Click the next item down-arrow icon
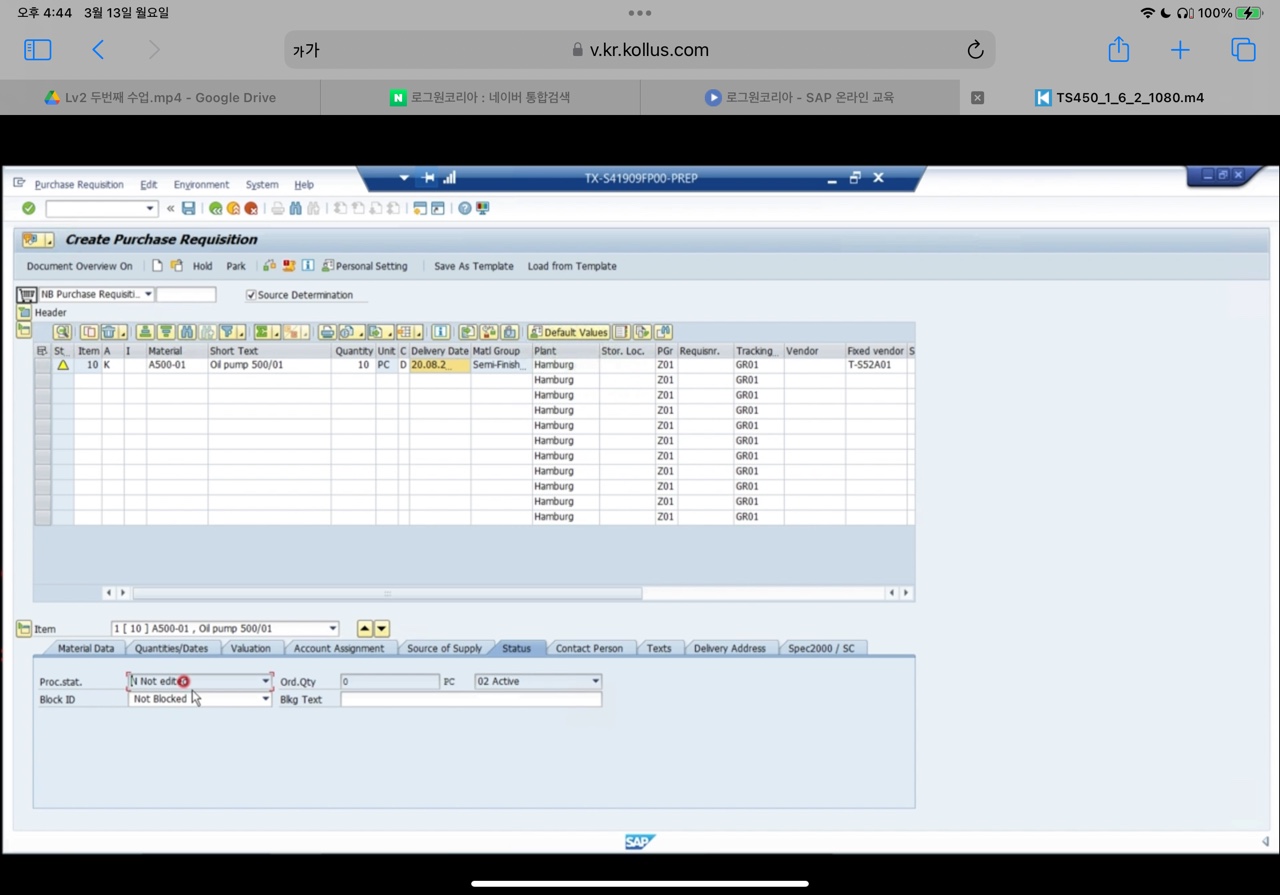 coord(382,629)
